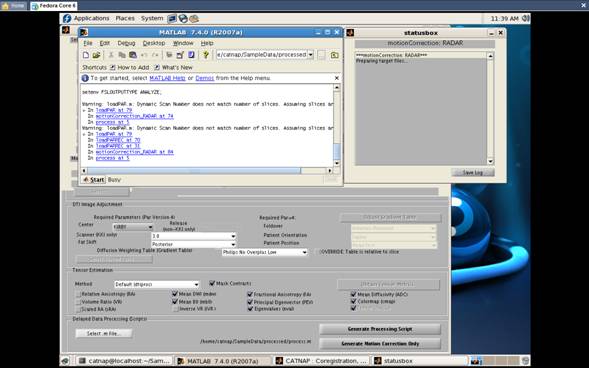Follow the loadPARREC at 70 link

[118, 140]
